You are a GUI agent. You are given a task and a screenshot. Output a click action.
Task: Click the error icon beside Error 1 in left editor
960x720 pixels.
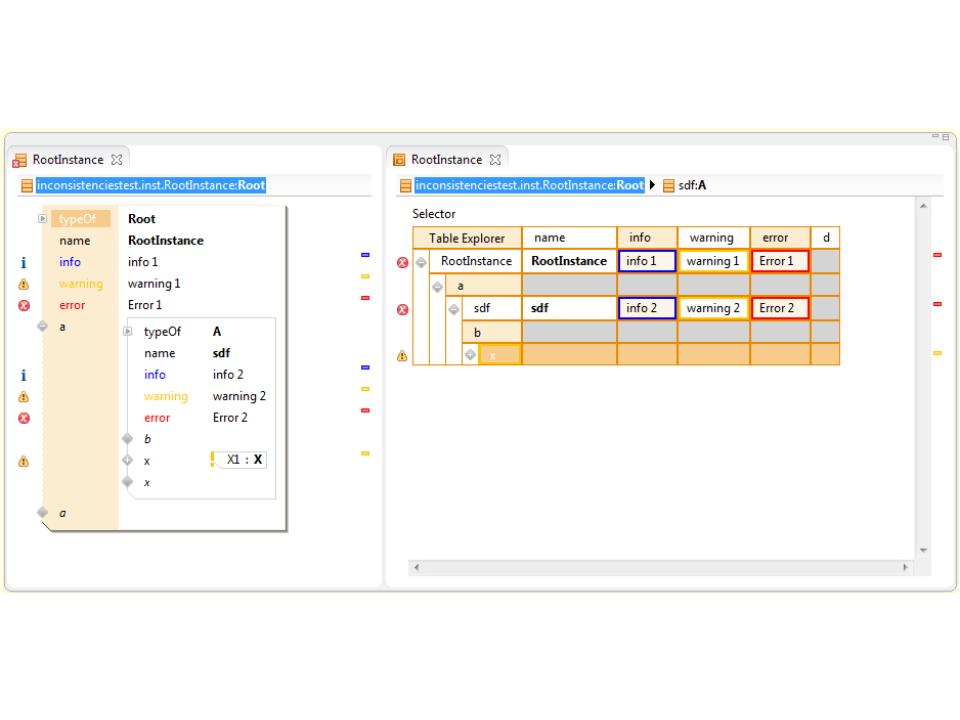point(24,305)
